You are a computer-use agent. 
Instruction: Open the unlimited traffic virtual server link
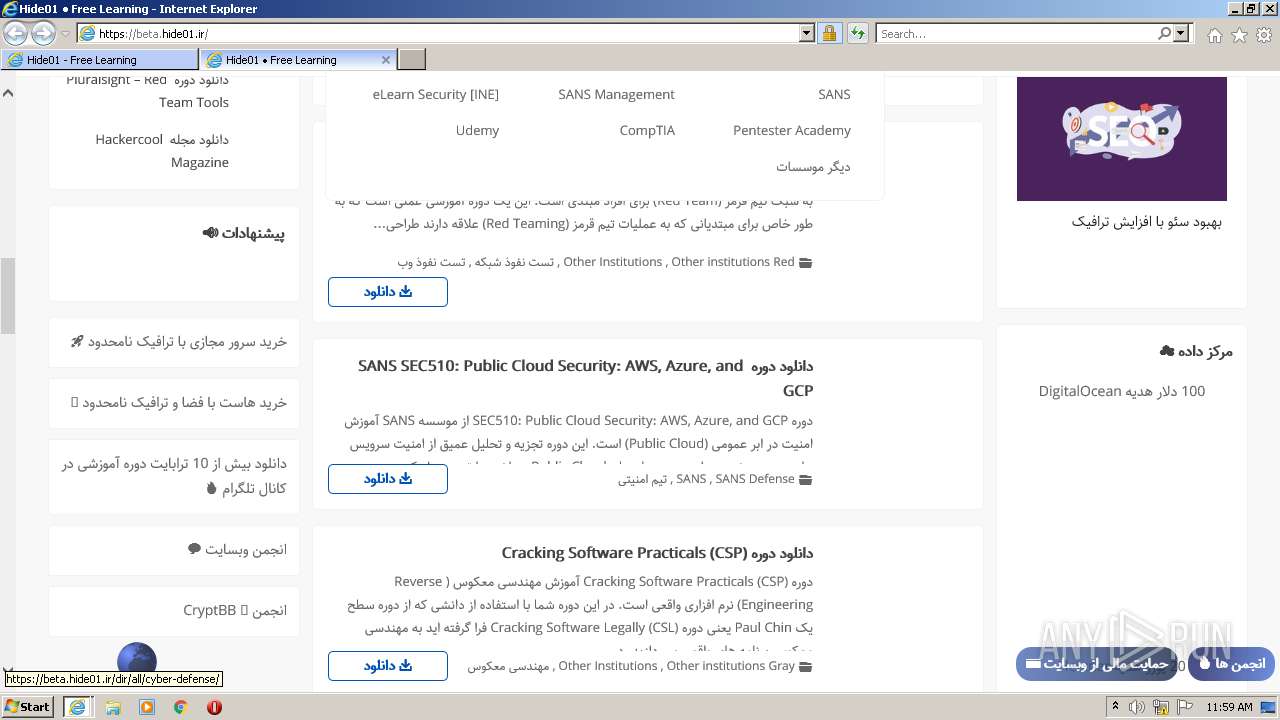click(x=178, y=342)
